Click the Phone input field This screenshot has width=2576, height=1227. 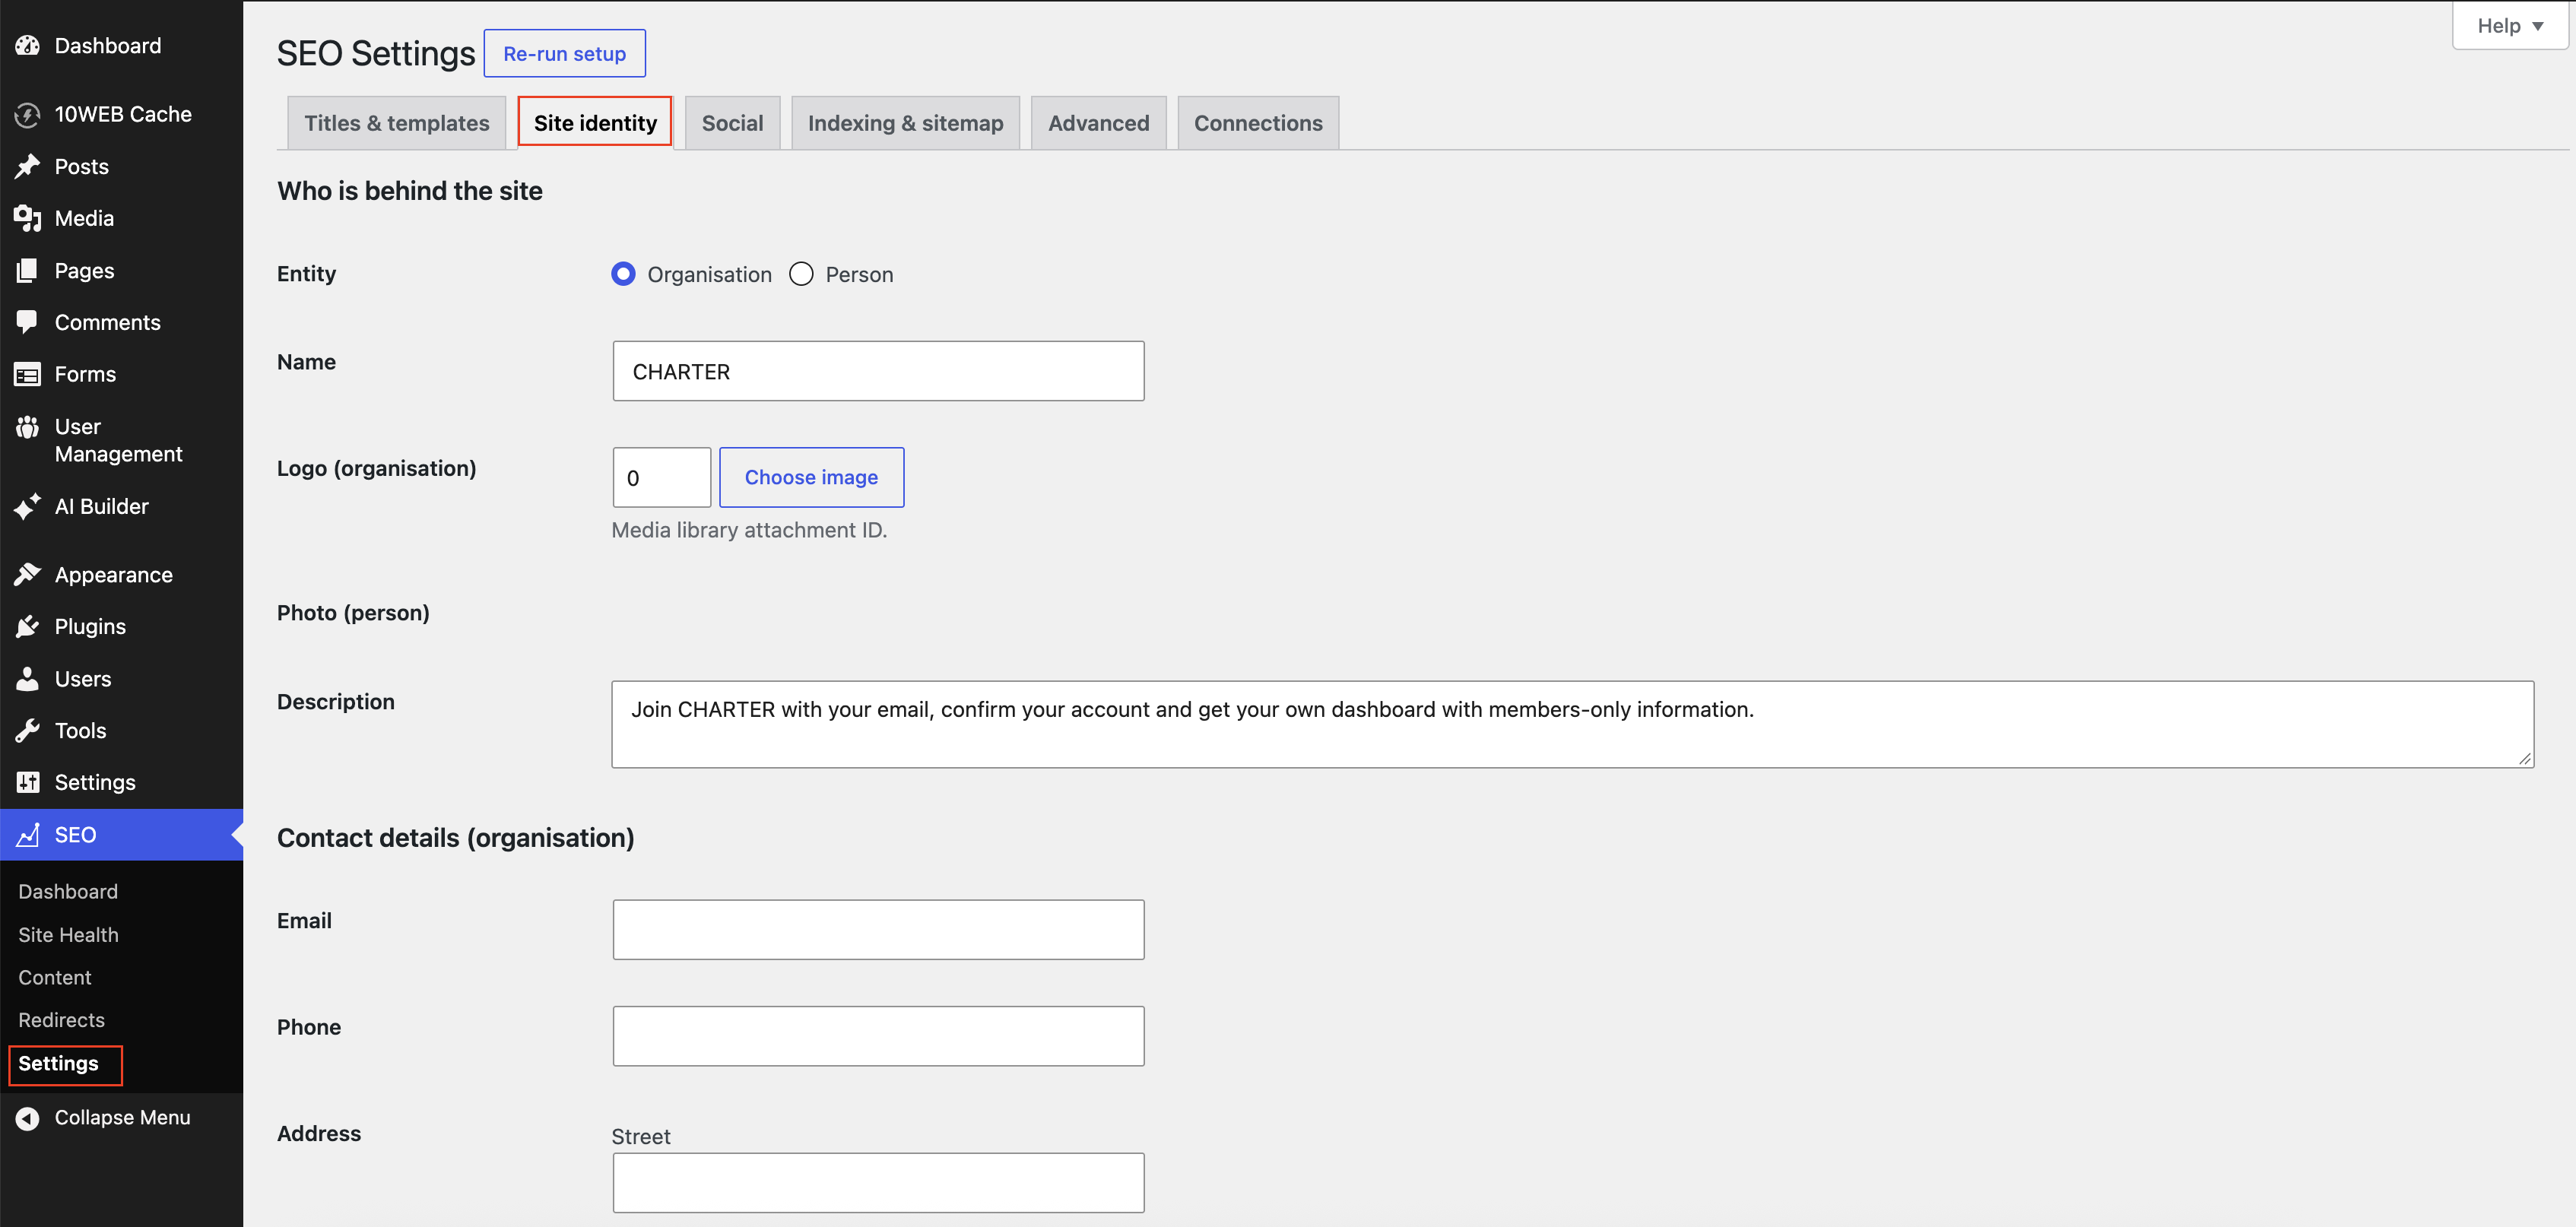(x=878, y=1036)
